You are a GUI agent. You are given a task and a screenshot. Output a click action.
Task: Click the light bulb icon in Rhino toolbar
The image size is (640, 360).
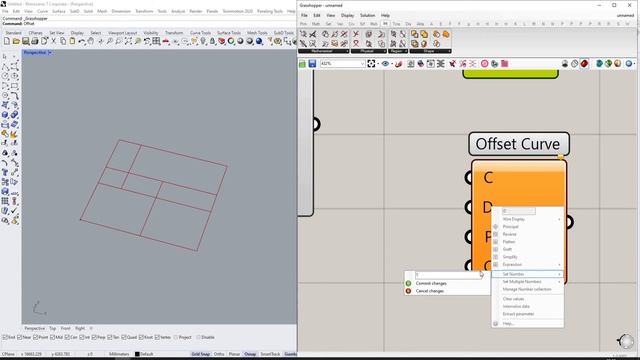pos(203,41)
